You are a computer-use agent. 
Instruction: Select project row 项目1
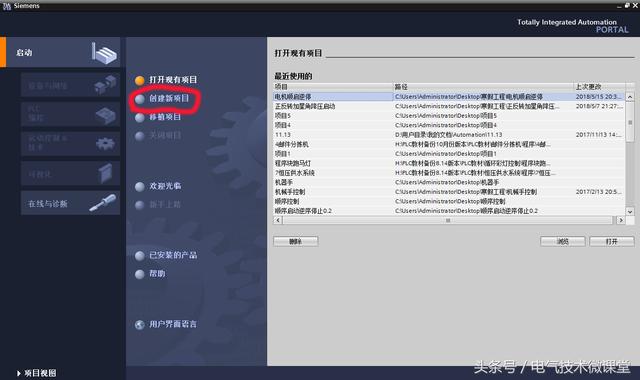point(449,154)
